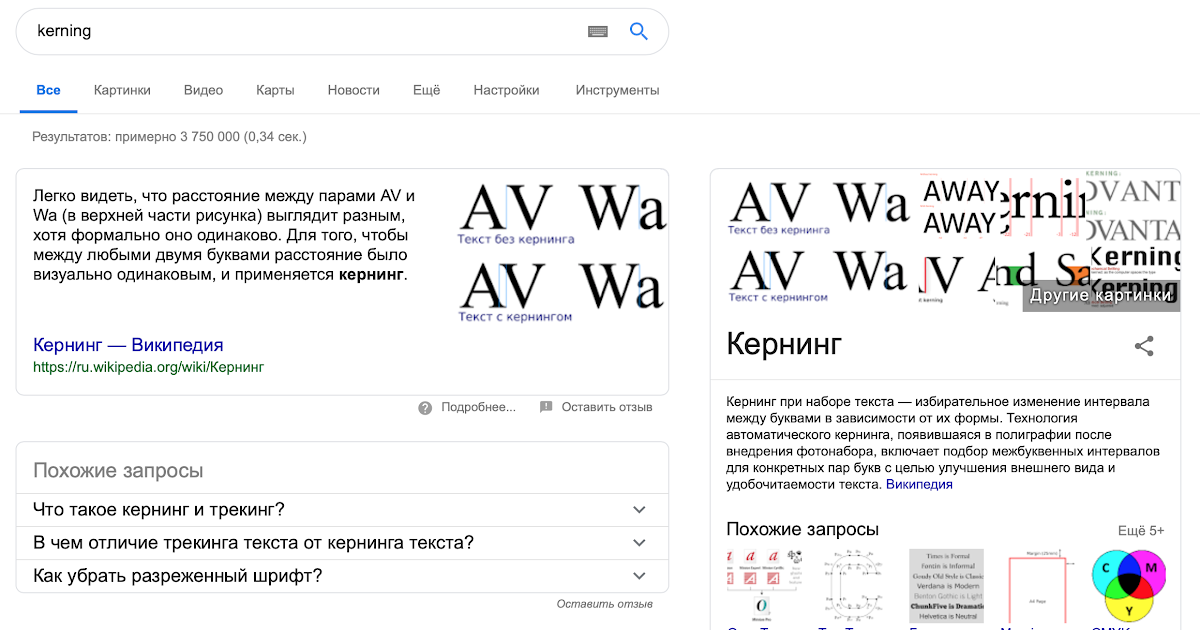This screenshot has width=1200, height=630.
Task: Open 'Кернинг — Википедия' result link
Action: coord(128,345)
